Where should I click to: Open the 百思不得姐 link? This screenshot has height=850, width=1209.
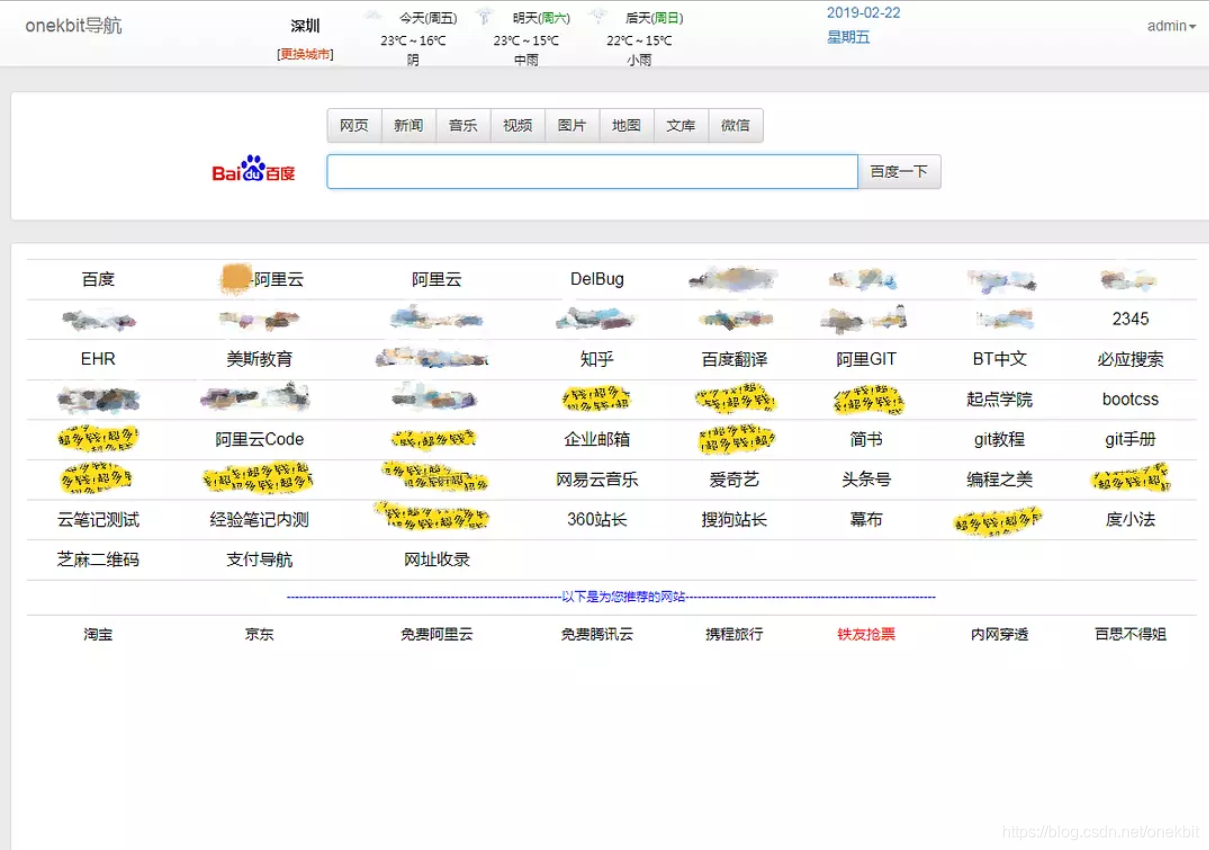point(1130,634)
